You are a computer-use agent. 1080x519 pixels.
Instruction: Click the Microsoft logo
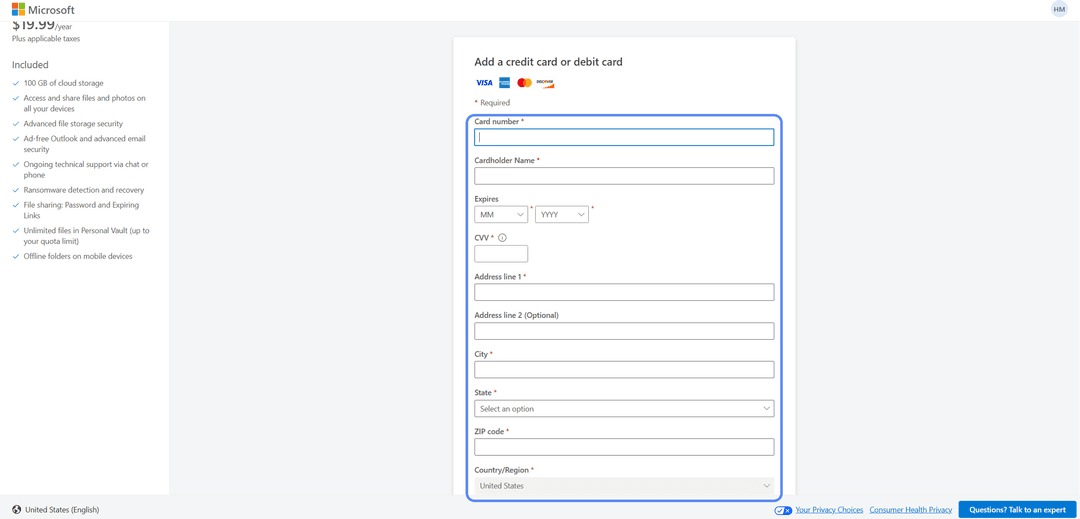click(43, 10)
